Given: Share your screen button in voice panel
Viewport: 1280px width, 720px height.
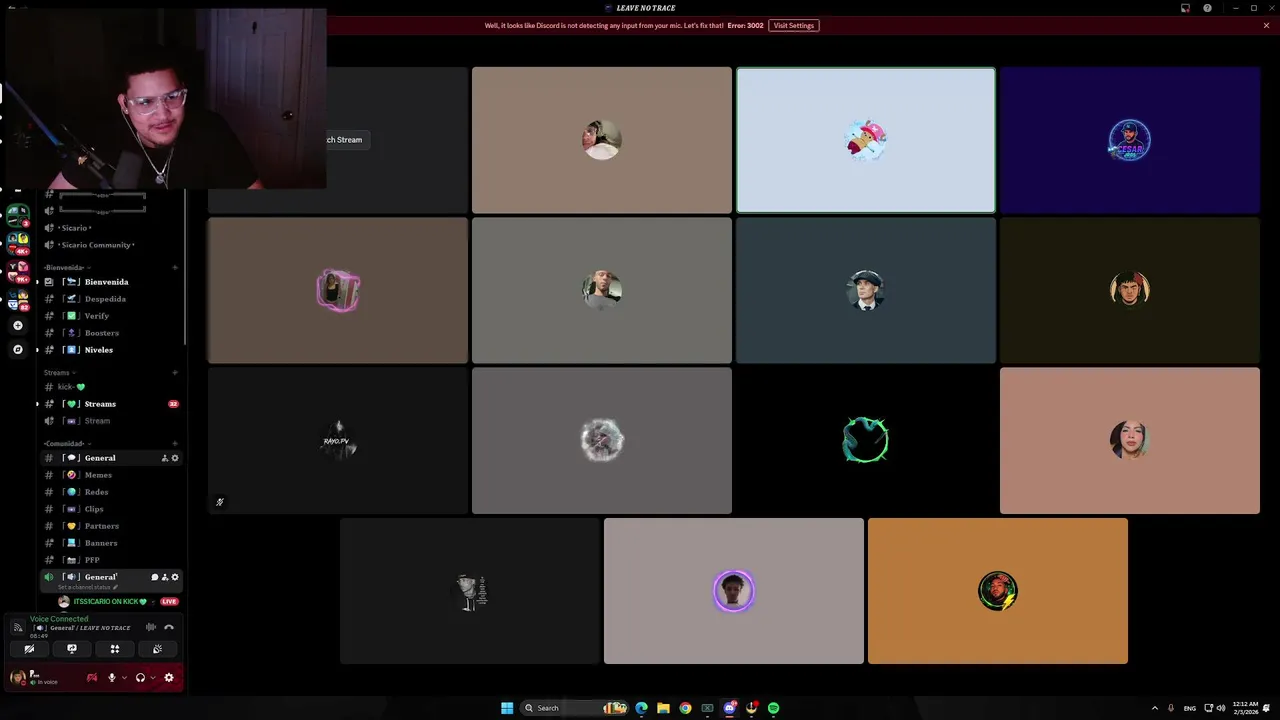Looking at the screenshot, I should [x=72, y=649].
